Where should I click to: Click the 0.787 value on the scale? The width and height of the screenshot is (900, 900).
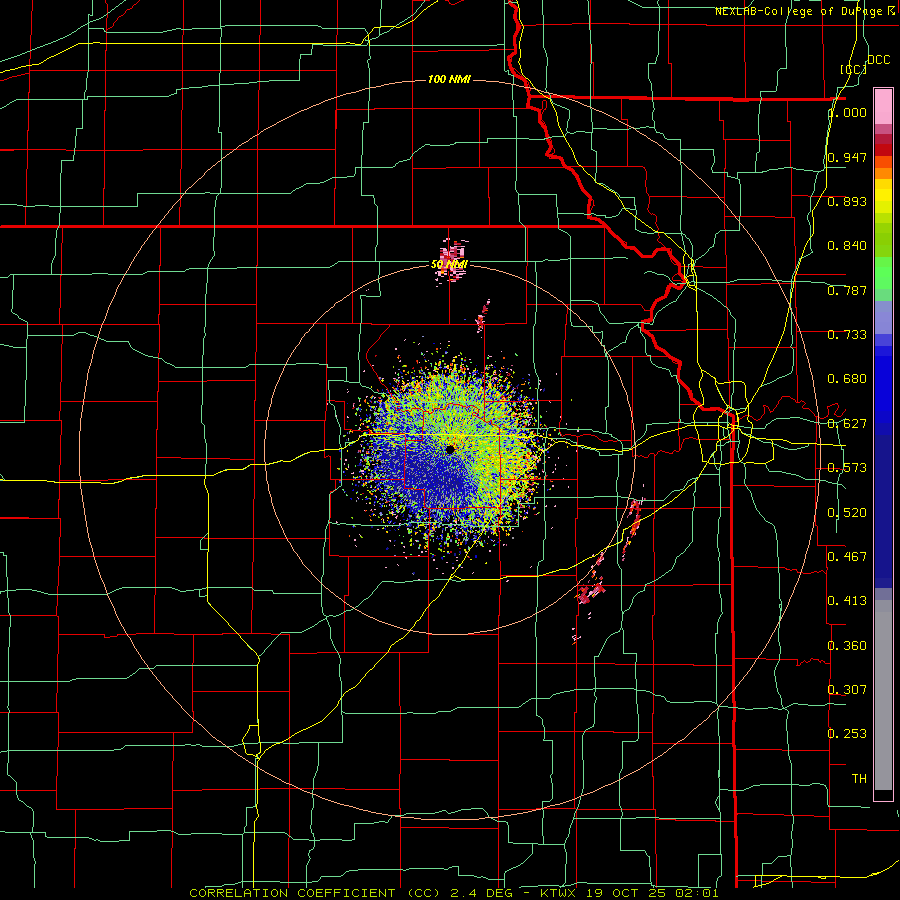(x=847, y=290)
